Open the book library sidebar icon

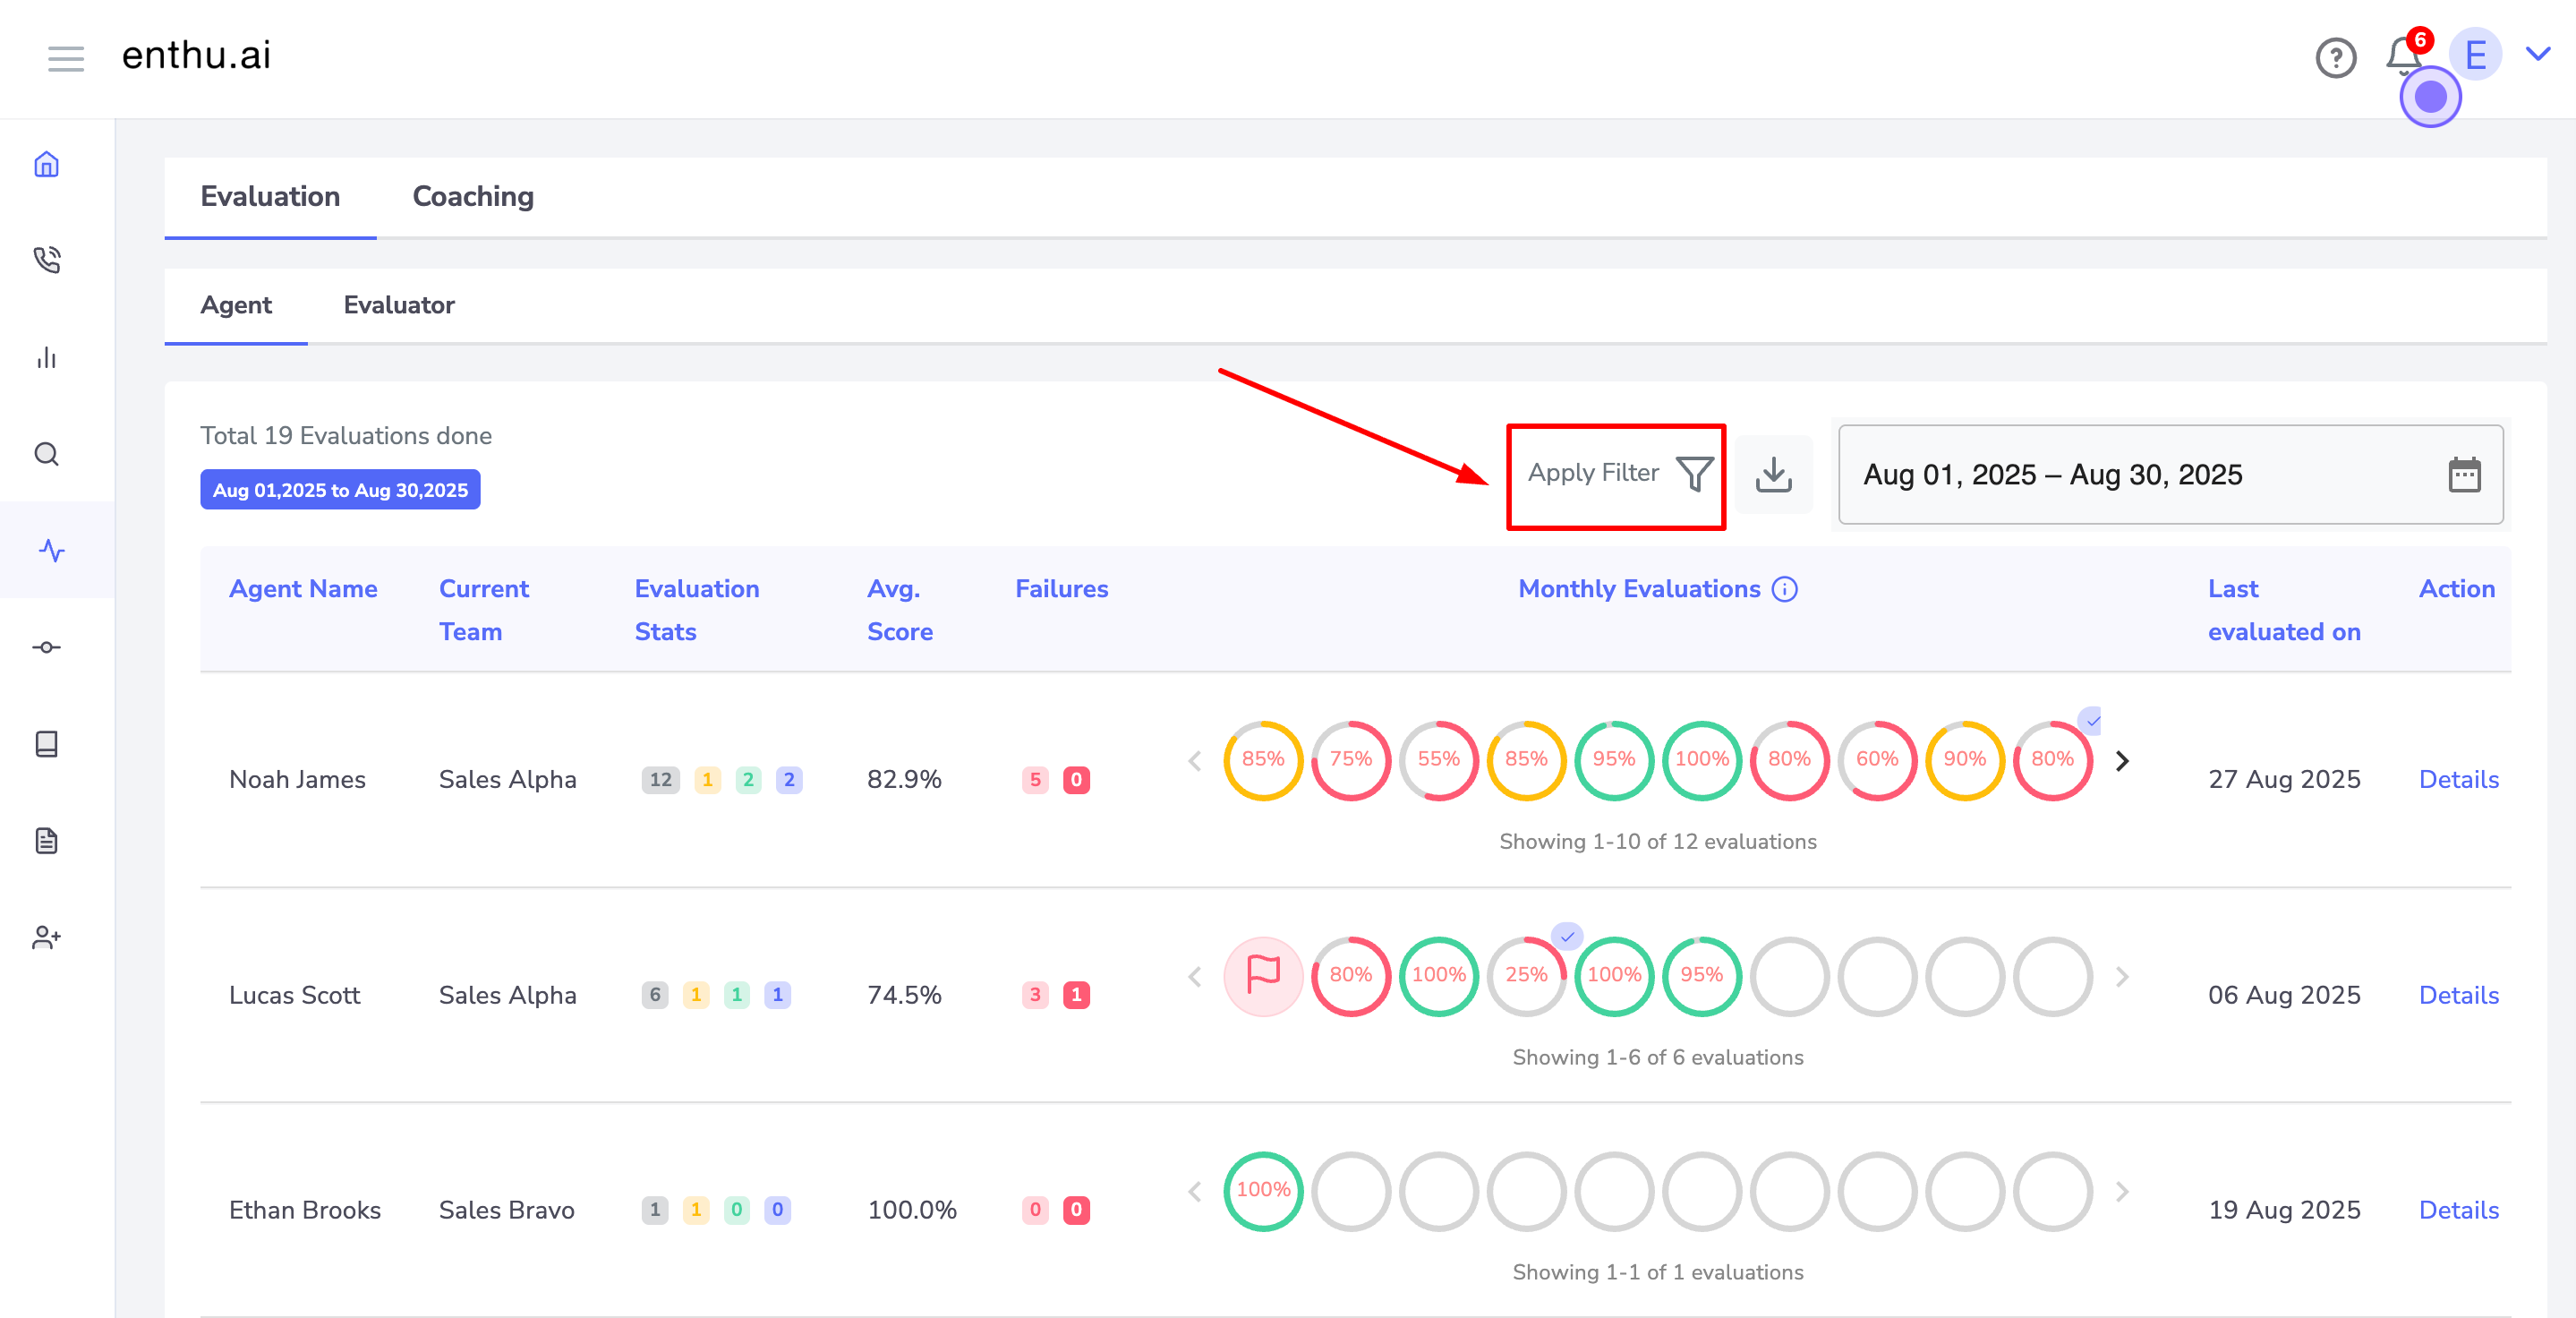(x=46, y=744)
